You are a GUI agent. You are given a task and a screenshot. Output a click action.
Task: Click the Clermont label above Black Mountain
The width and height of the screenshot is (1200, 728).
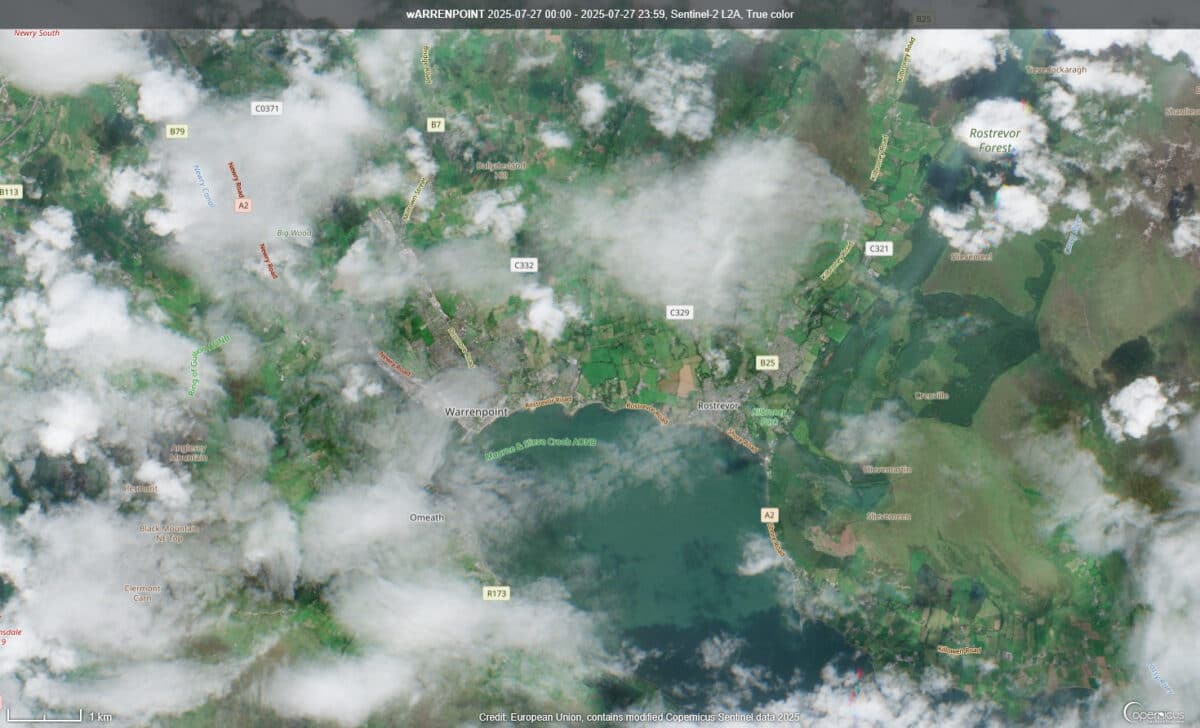point(140,489)
